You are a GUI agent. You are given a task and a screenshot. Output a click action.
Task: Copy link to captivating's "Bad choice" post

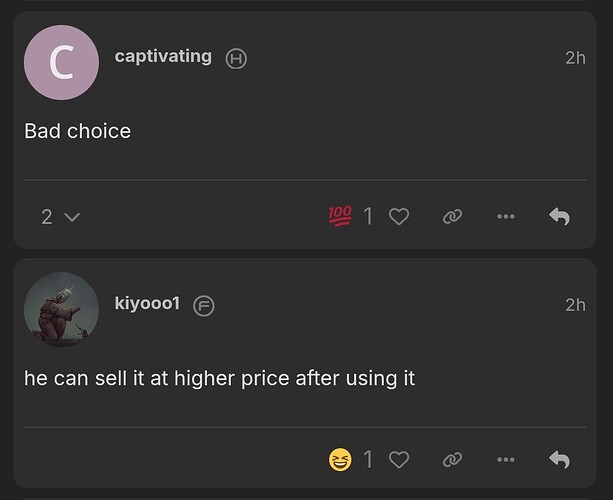coord(452,216)
